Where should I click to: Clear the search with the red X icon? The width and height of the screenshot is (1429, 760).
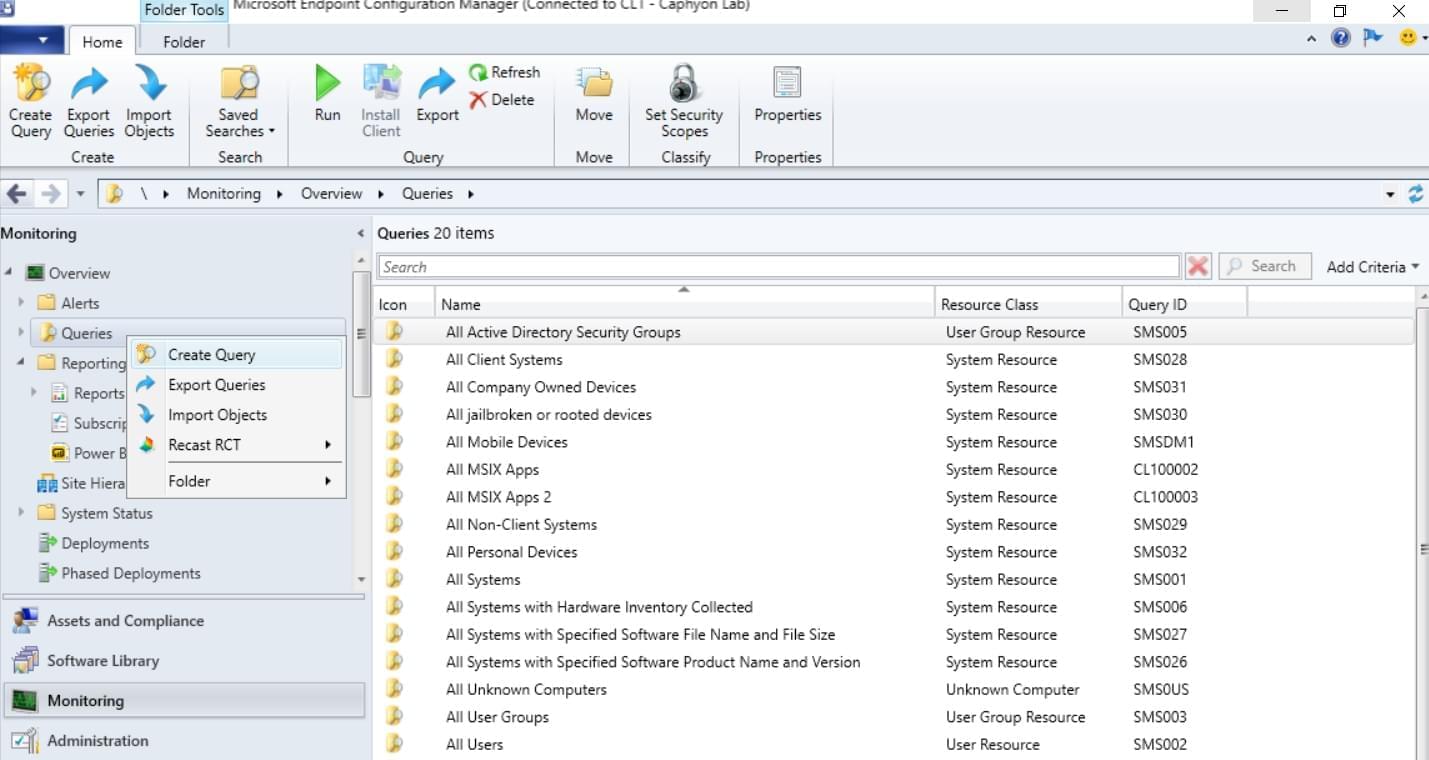coord(1197,265)
